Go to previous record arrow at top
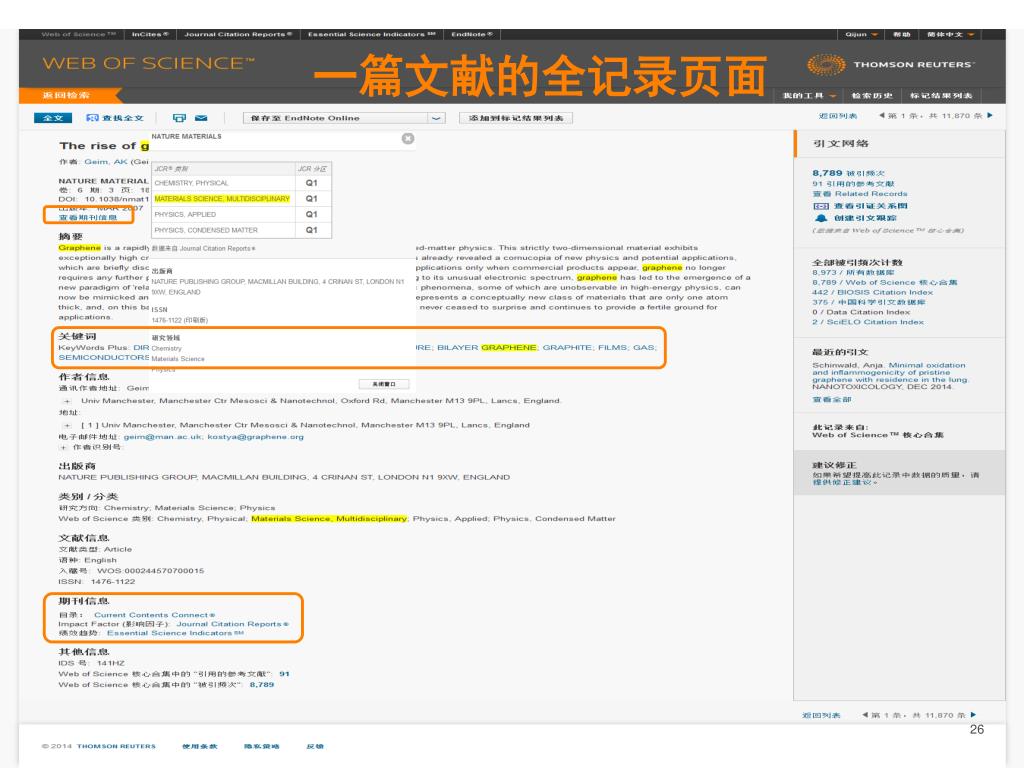Image resolution: width=1024 pixels, height=768 pixels. coord(882,116)
